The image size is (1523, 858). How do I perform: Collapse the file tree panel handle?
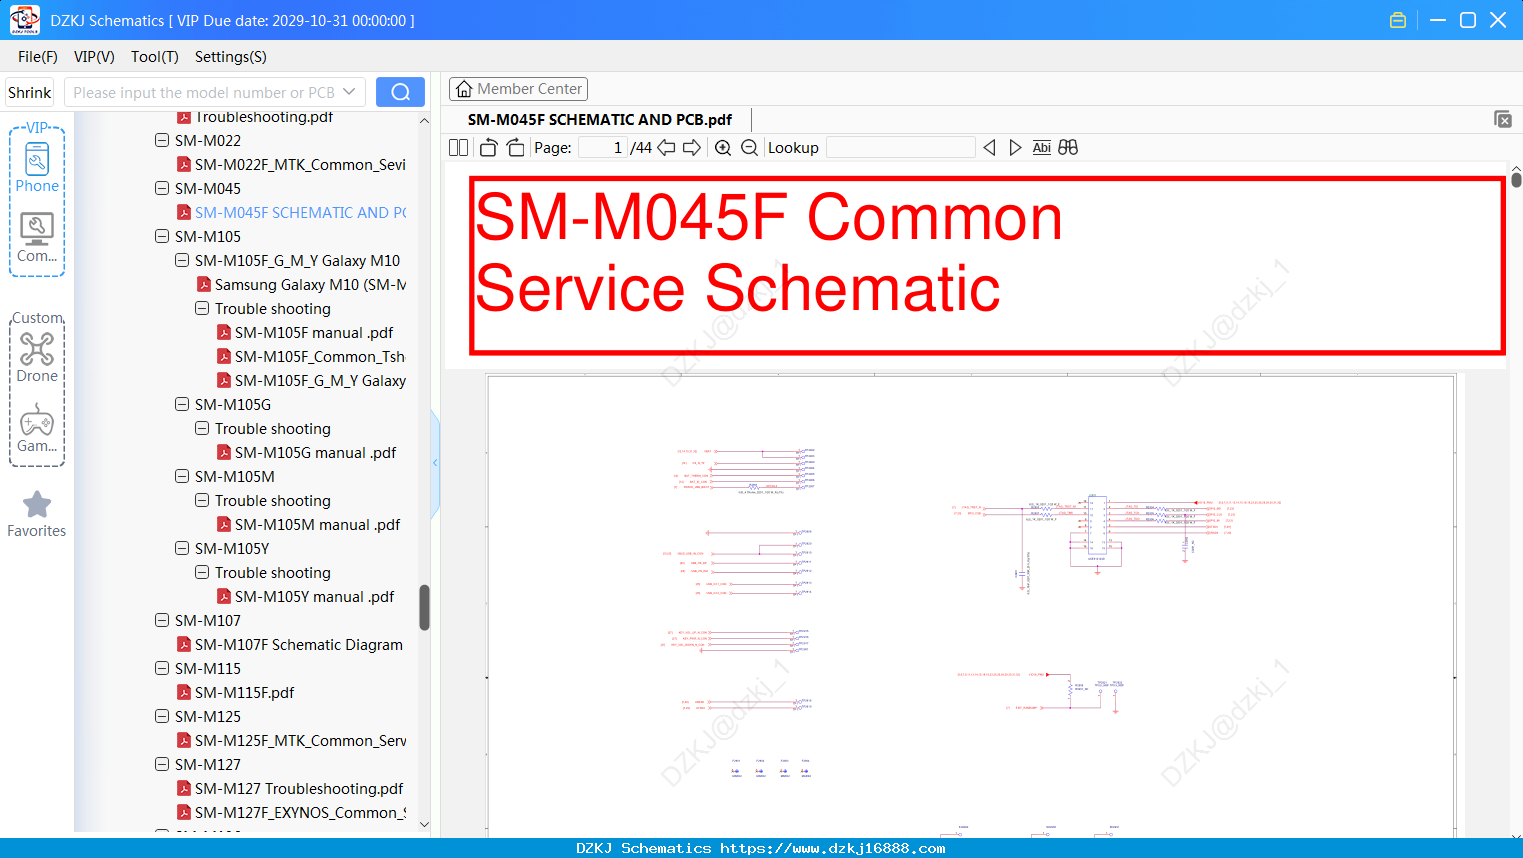point(435,463)
